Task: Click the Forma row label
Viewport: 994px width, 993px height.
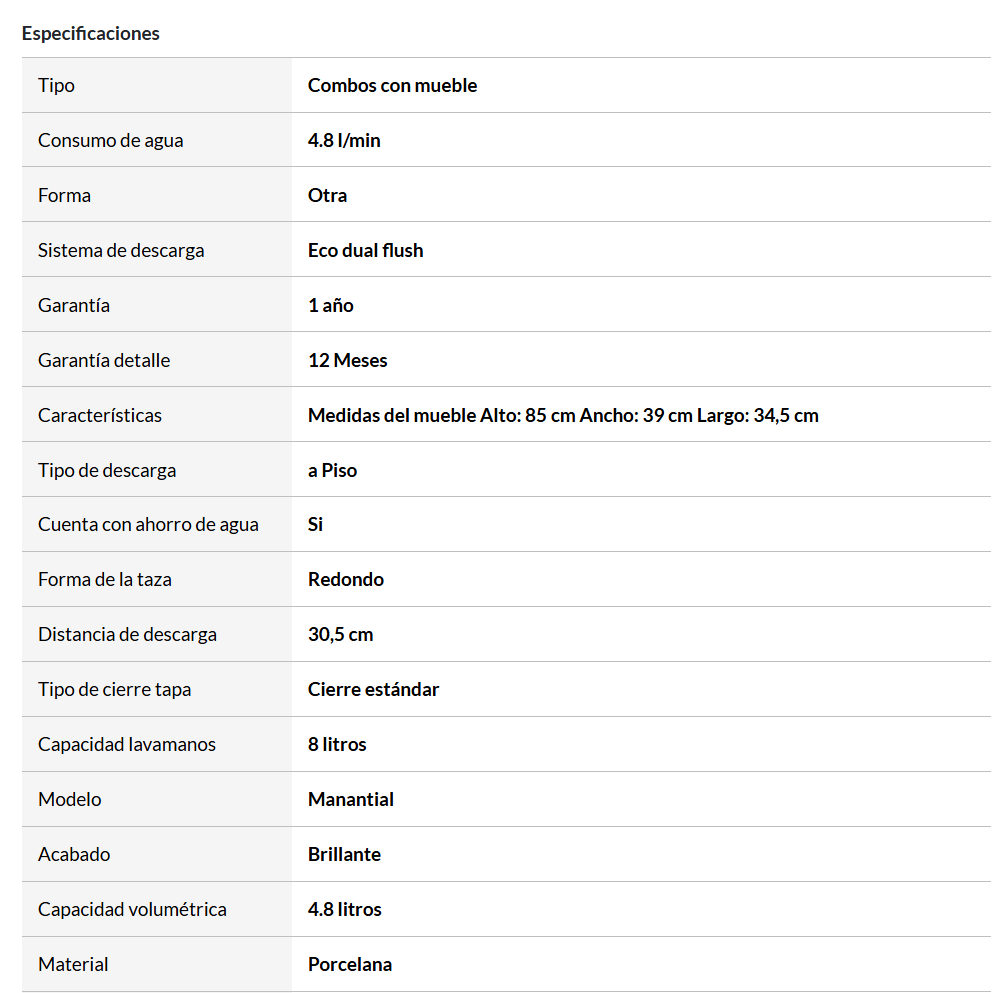Action: (64, 195)
